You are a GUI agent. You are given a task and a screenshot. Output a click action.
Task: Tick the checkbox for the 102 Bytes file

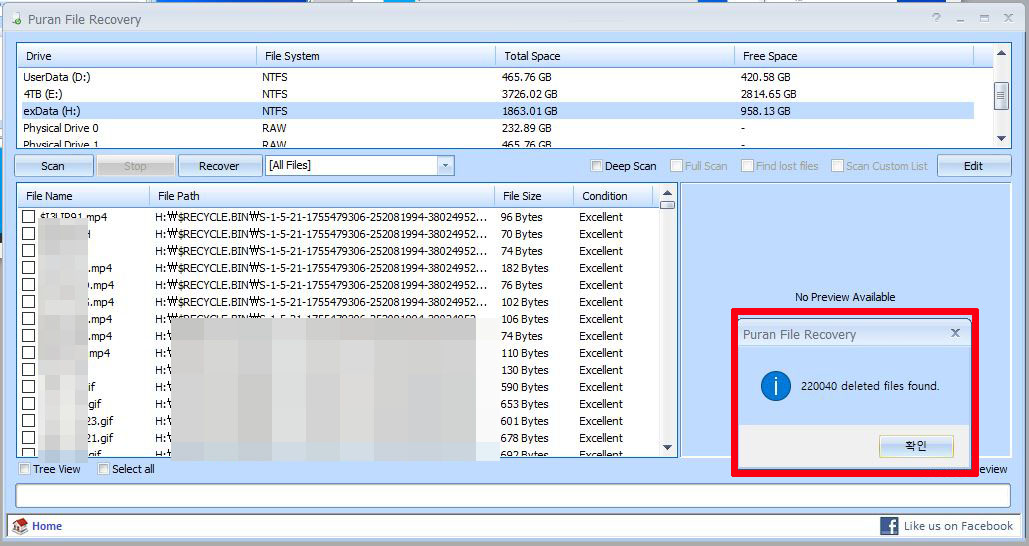pyautogui.click(x=28, y=302)
